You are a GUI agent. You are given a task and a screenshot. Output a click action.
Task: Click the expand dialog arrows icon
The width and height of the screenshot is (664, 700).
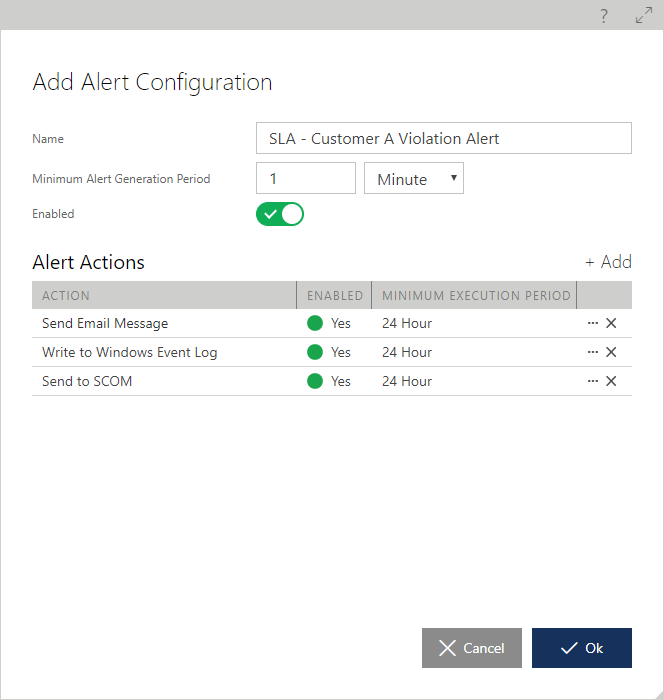click(x=643, y=15)
